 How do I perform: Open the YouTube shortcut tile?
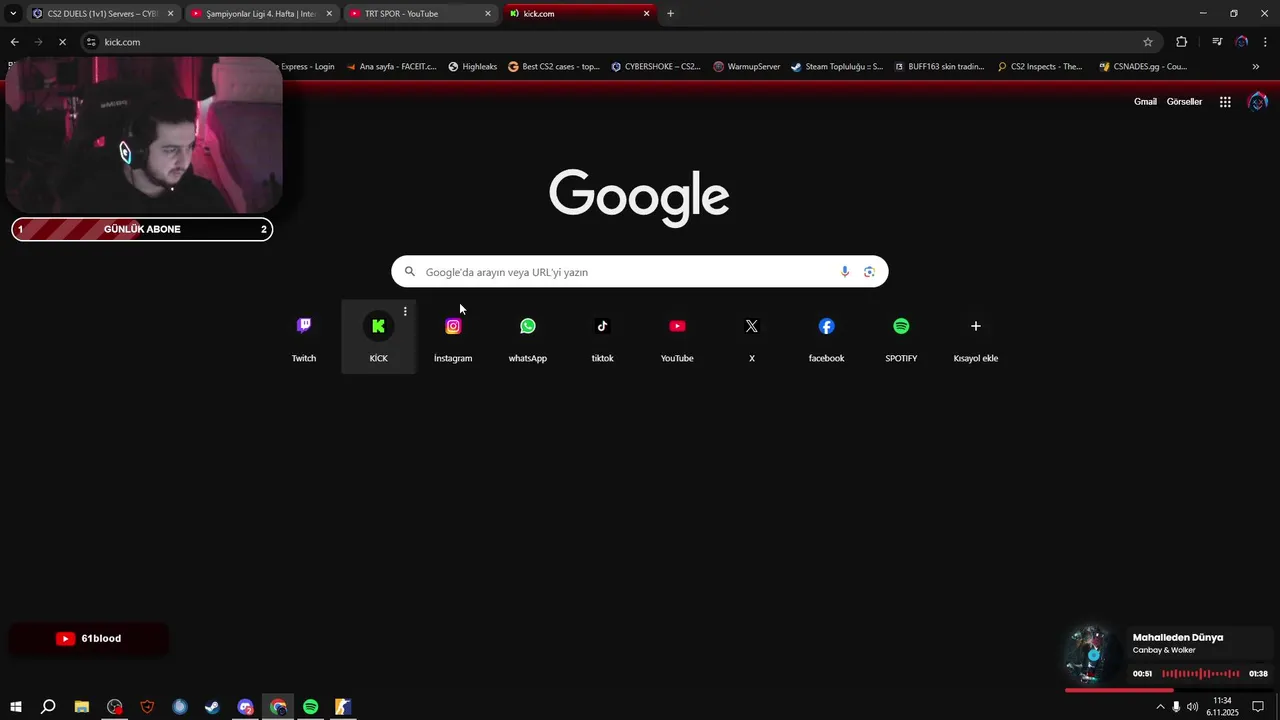tap(677, 337)
